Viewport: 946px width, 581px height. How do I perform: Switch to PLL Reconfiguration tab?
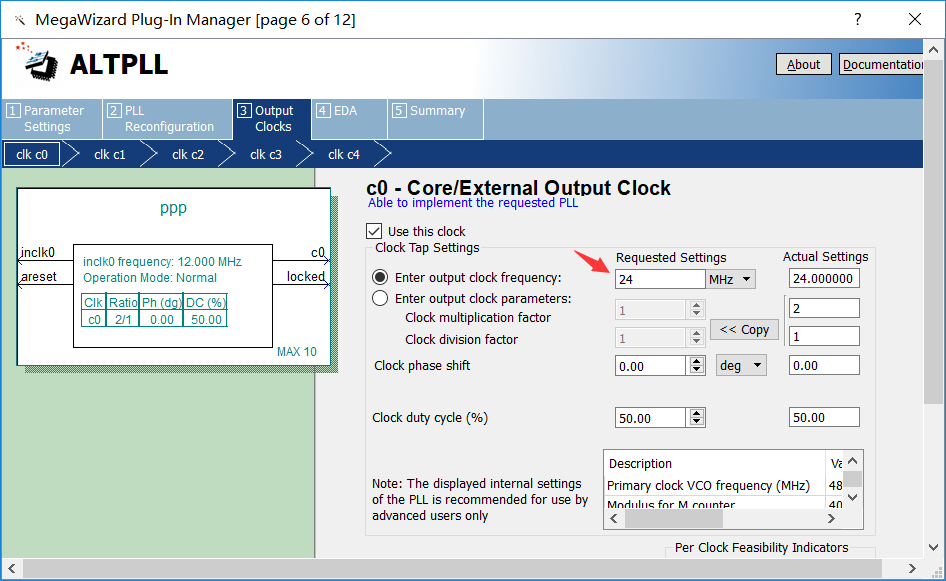168,119
